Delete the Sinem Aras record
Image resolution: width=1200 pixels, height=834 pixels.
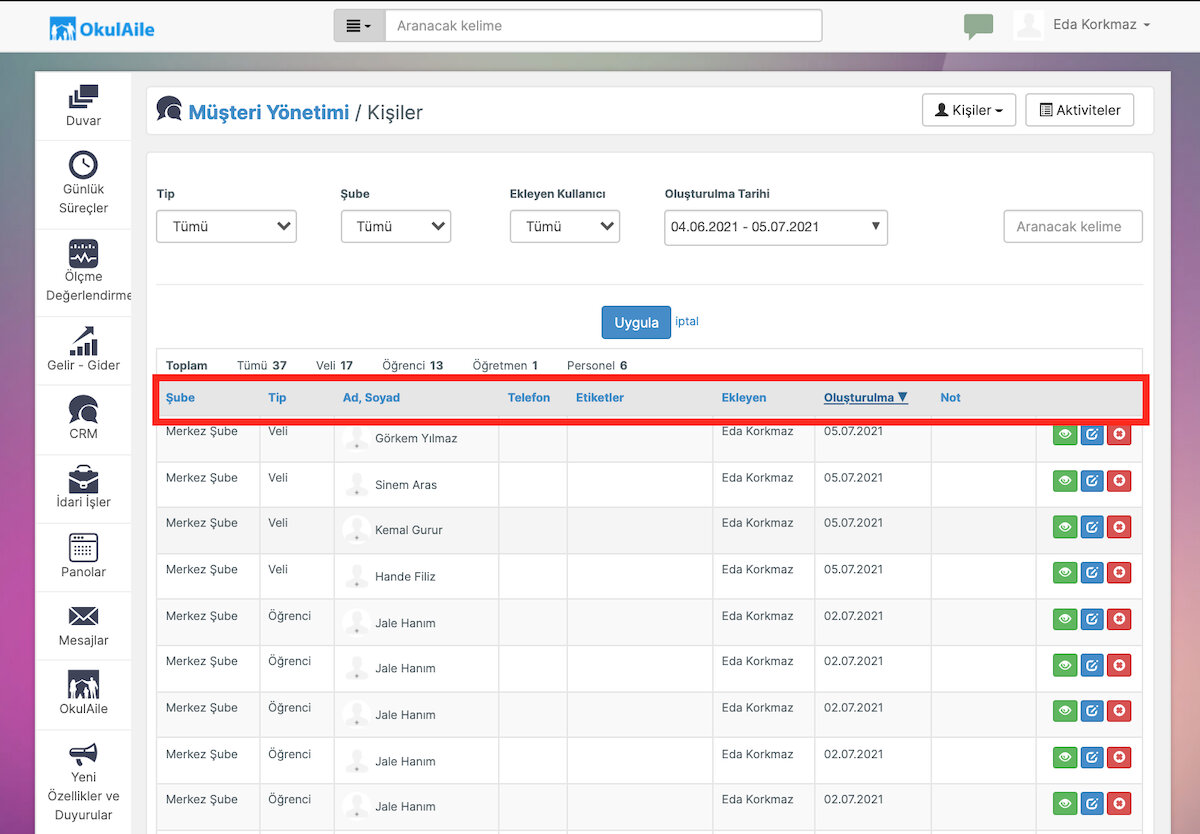click(x=1119, y=481)
